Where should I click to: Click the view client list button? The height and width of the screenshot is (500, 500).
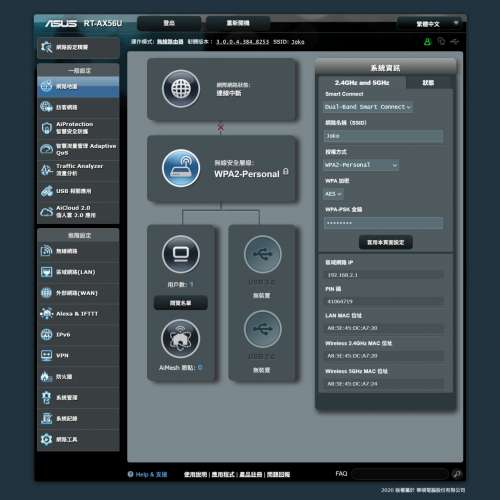point(181,303)
